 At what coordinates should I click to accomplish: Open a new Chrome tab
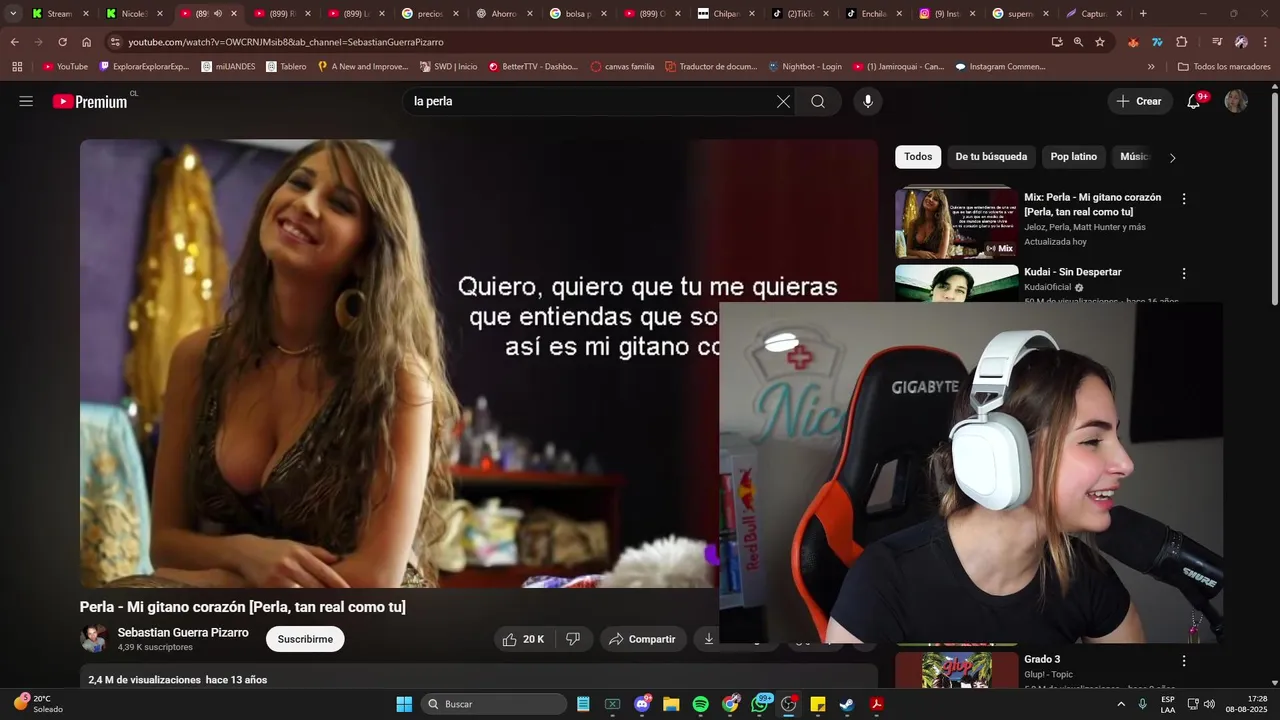point(1143,14)
